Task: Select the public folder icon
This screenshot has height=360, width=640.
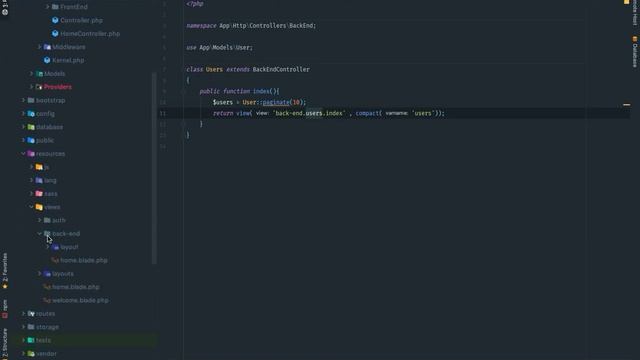Action: [31, 140]
